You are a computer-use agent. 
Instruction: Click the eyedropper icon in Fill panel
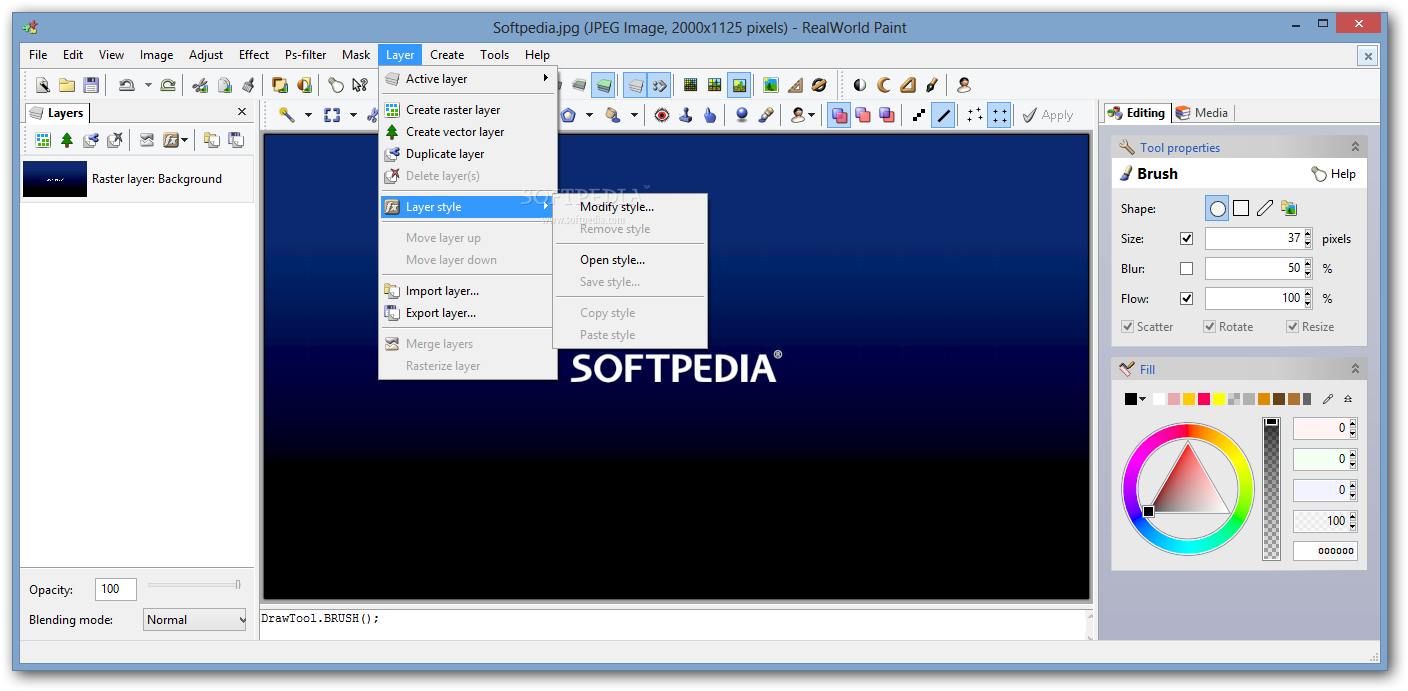coord(1328,399)
